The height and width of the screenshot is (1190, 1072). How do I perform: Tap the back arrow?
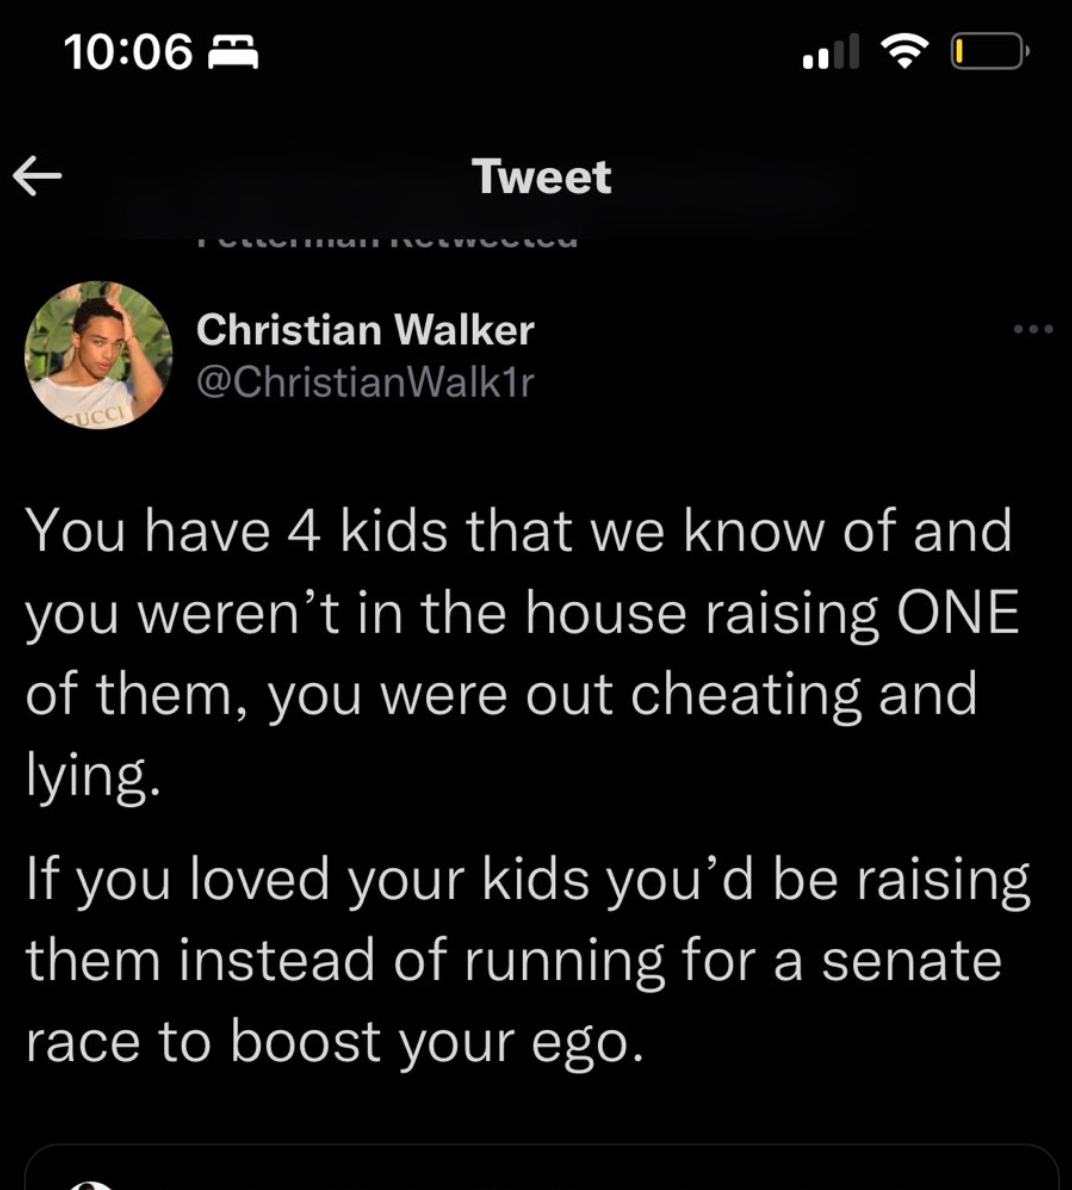click(38, 177)
